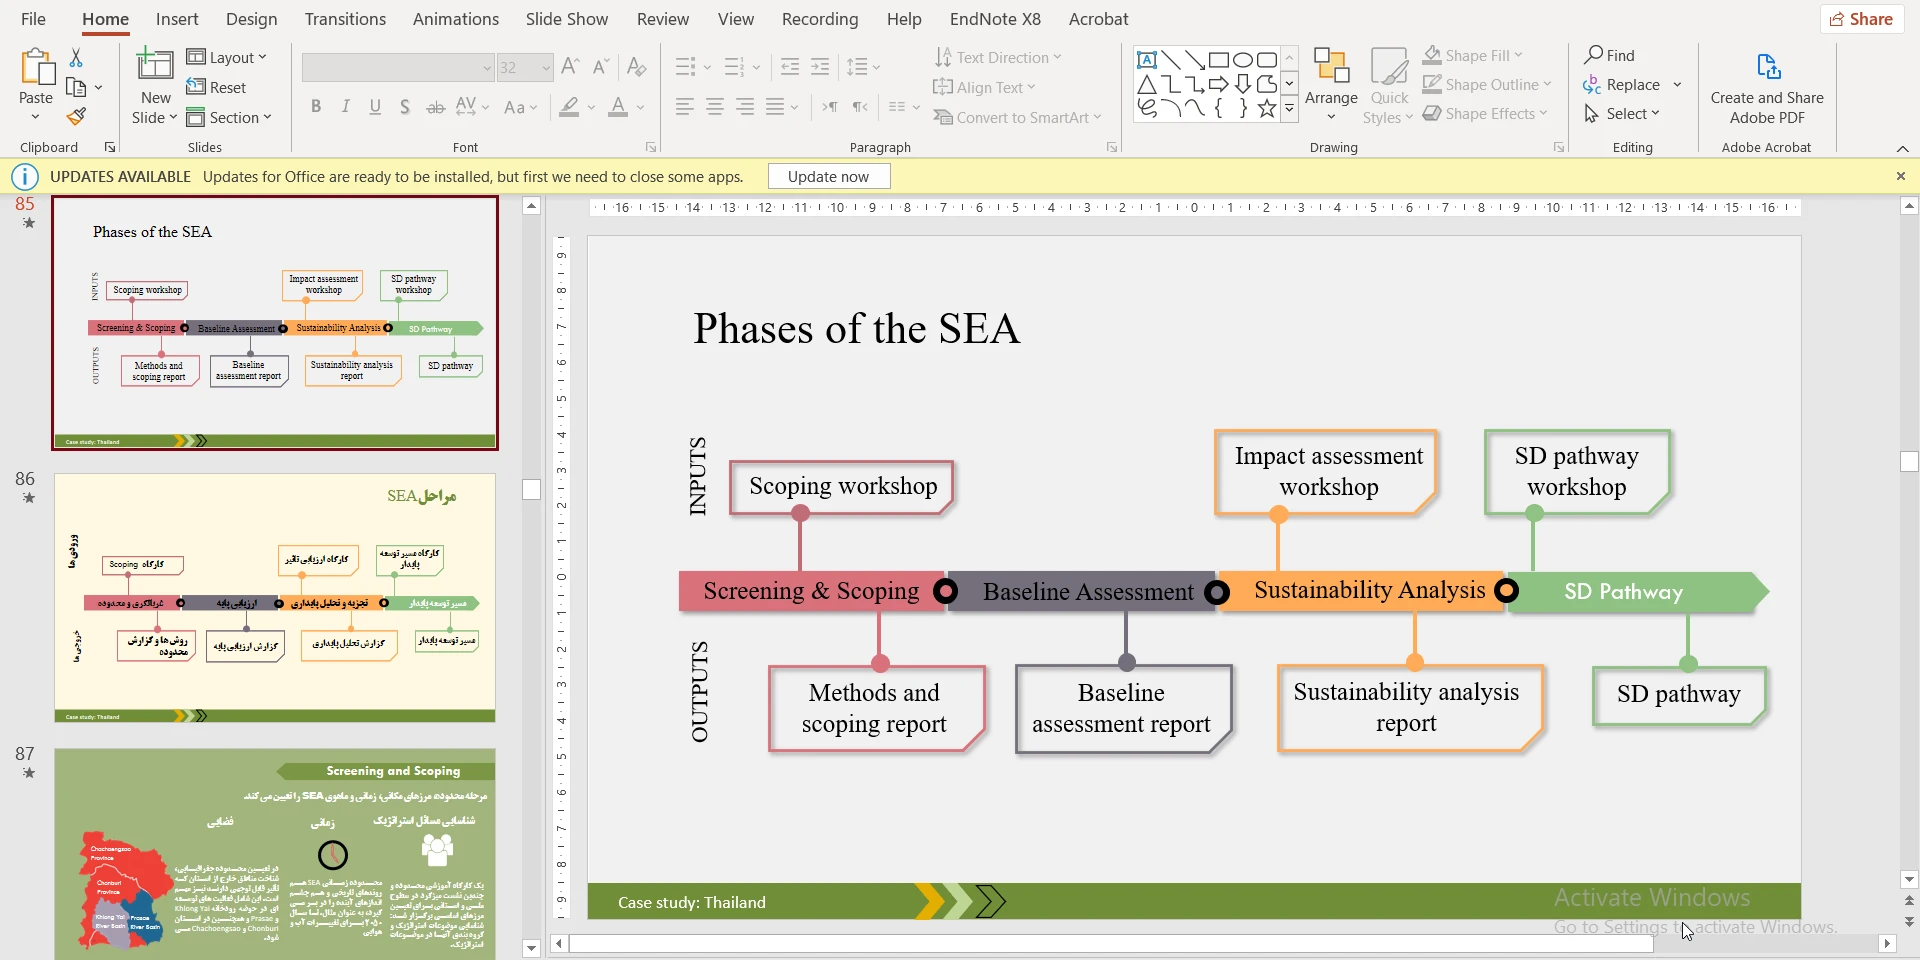
Task: Click the Find magnifier icon
Action: [x=1595, y=55]
